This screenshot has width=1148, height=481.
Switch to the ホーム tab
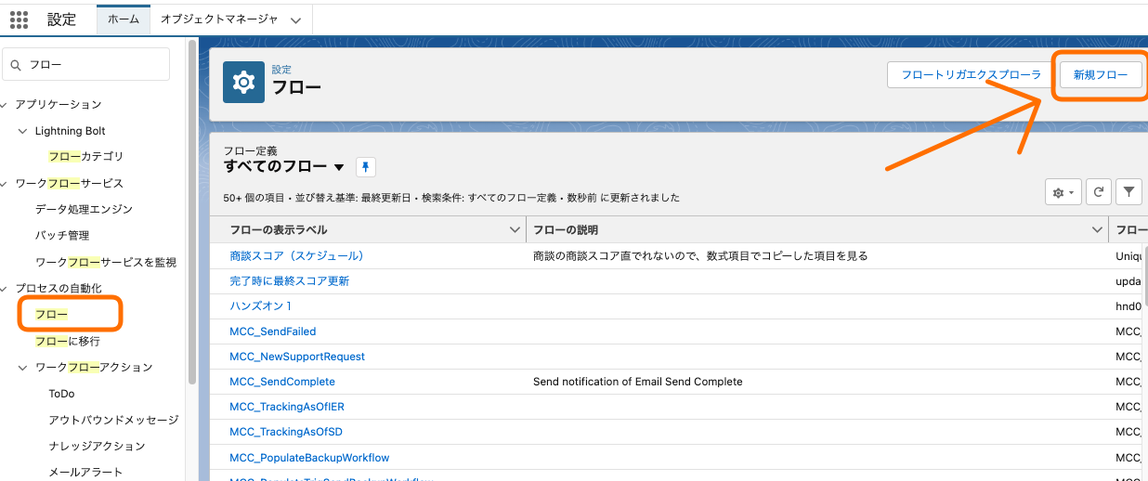(x=123, y=20)
